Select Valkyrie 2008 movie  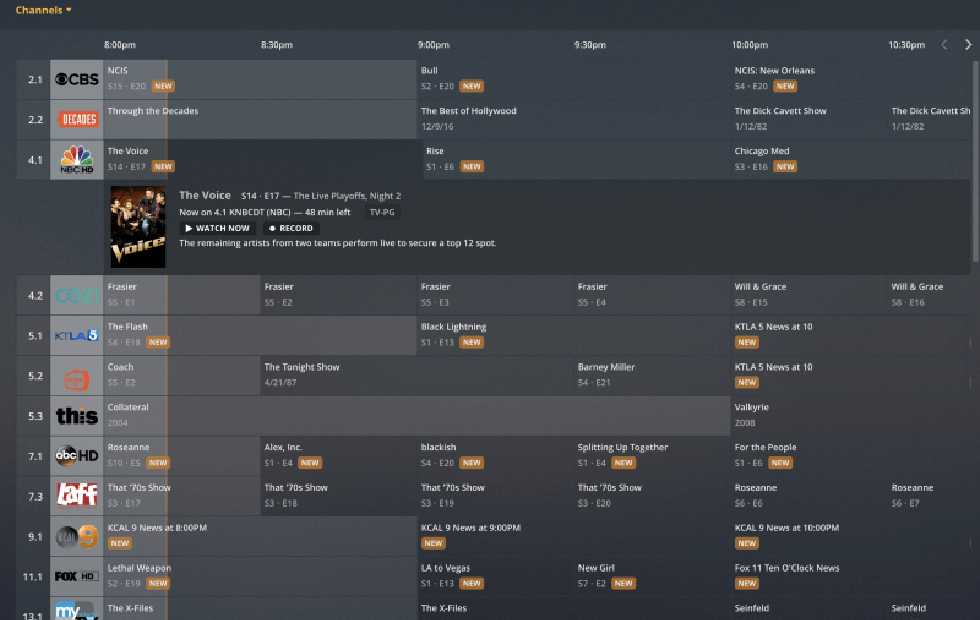click(851, 416)
